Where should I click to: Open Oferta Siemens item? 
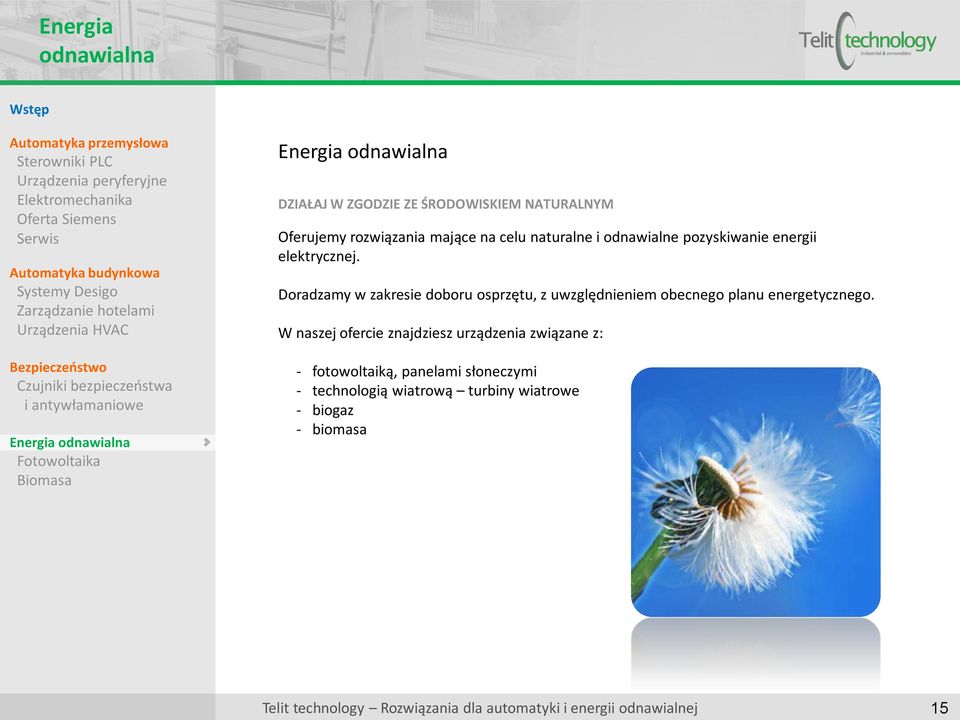(x=66, y=219)
